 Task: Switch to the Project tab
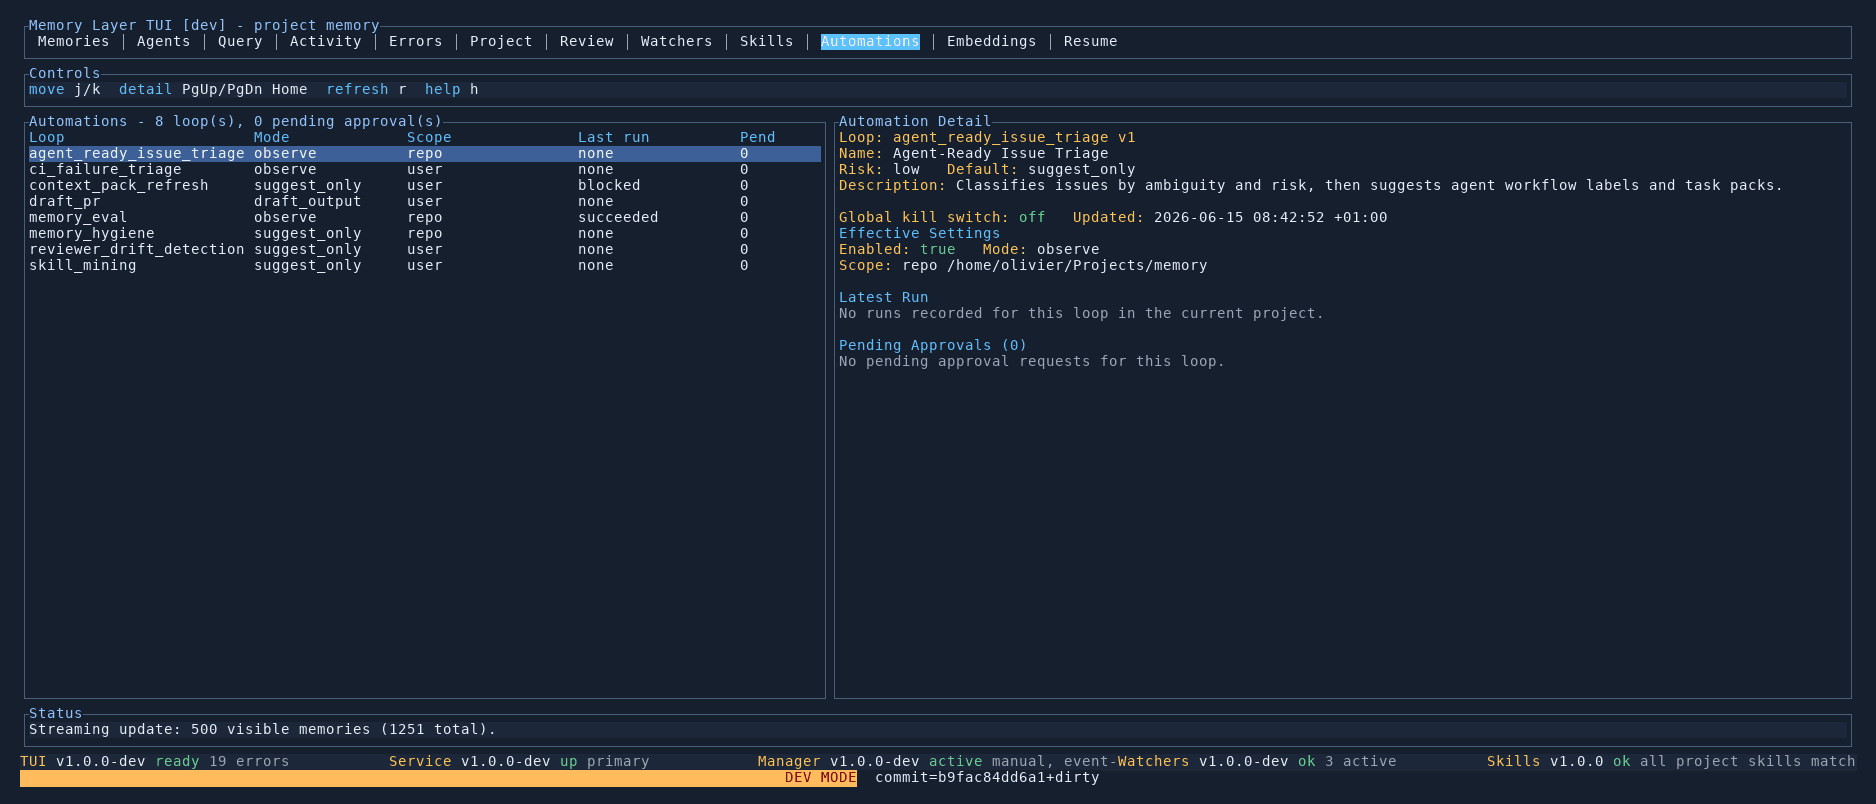pos(501,41)
